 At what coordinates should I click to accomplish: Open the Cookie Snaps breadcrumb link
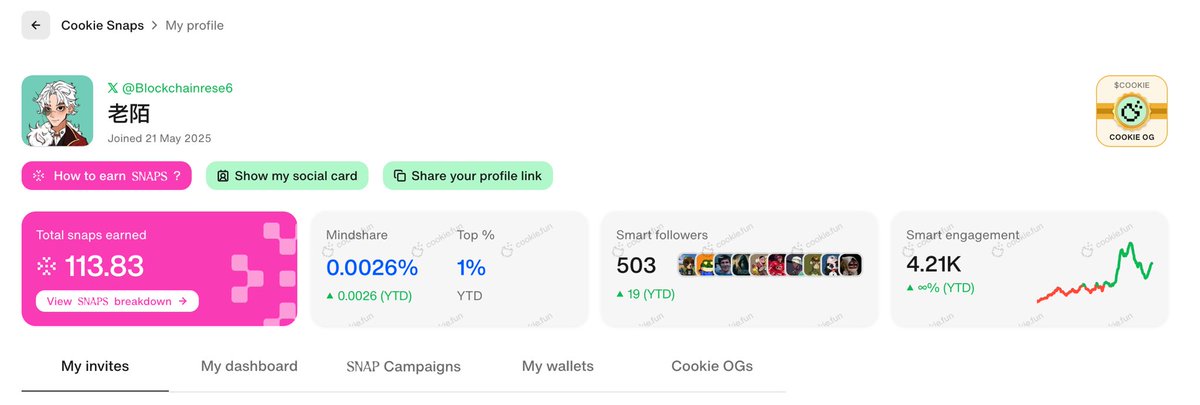[x=102, y=25]
